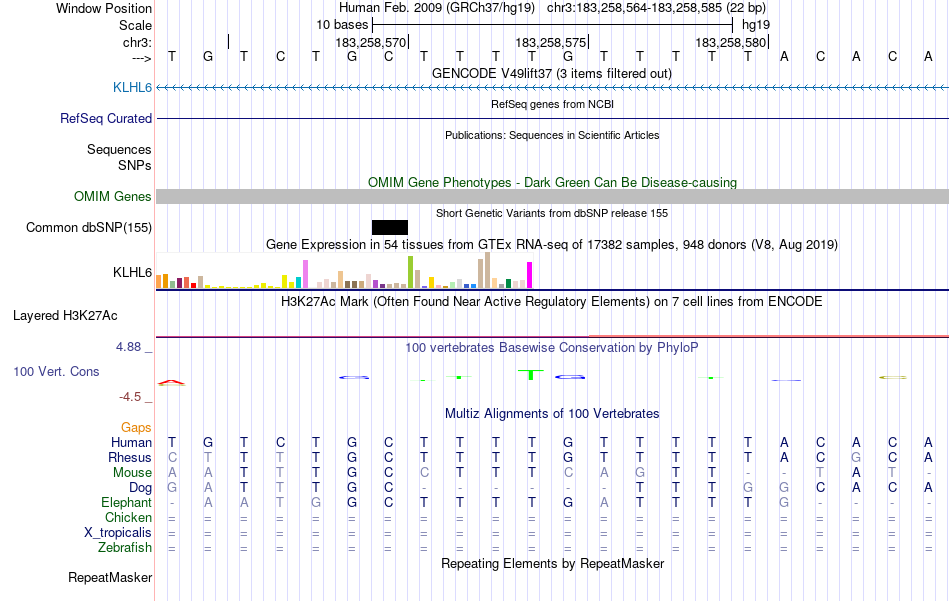Click the '10 bases' scale bar text

(x=342, y=25)
